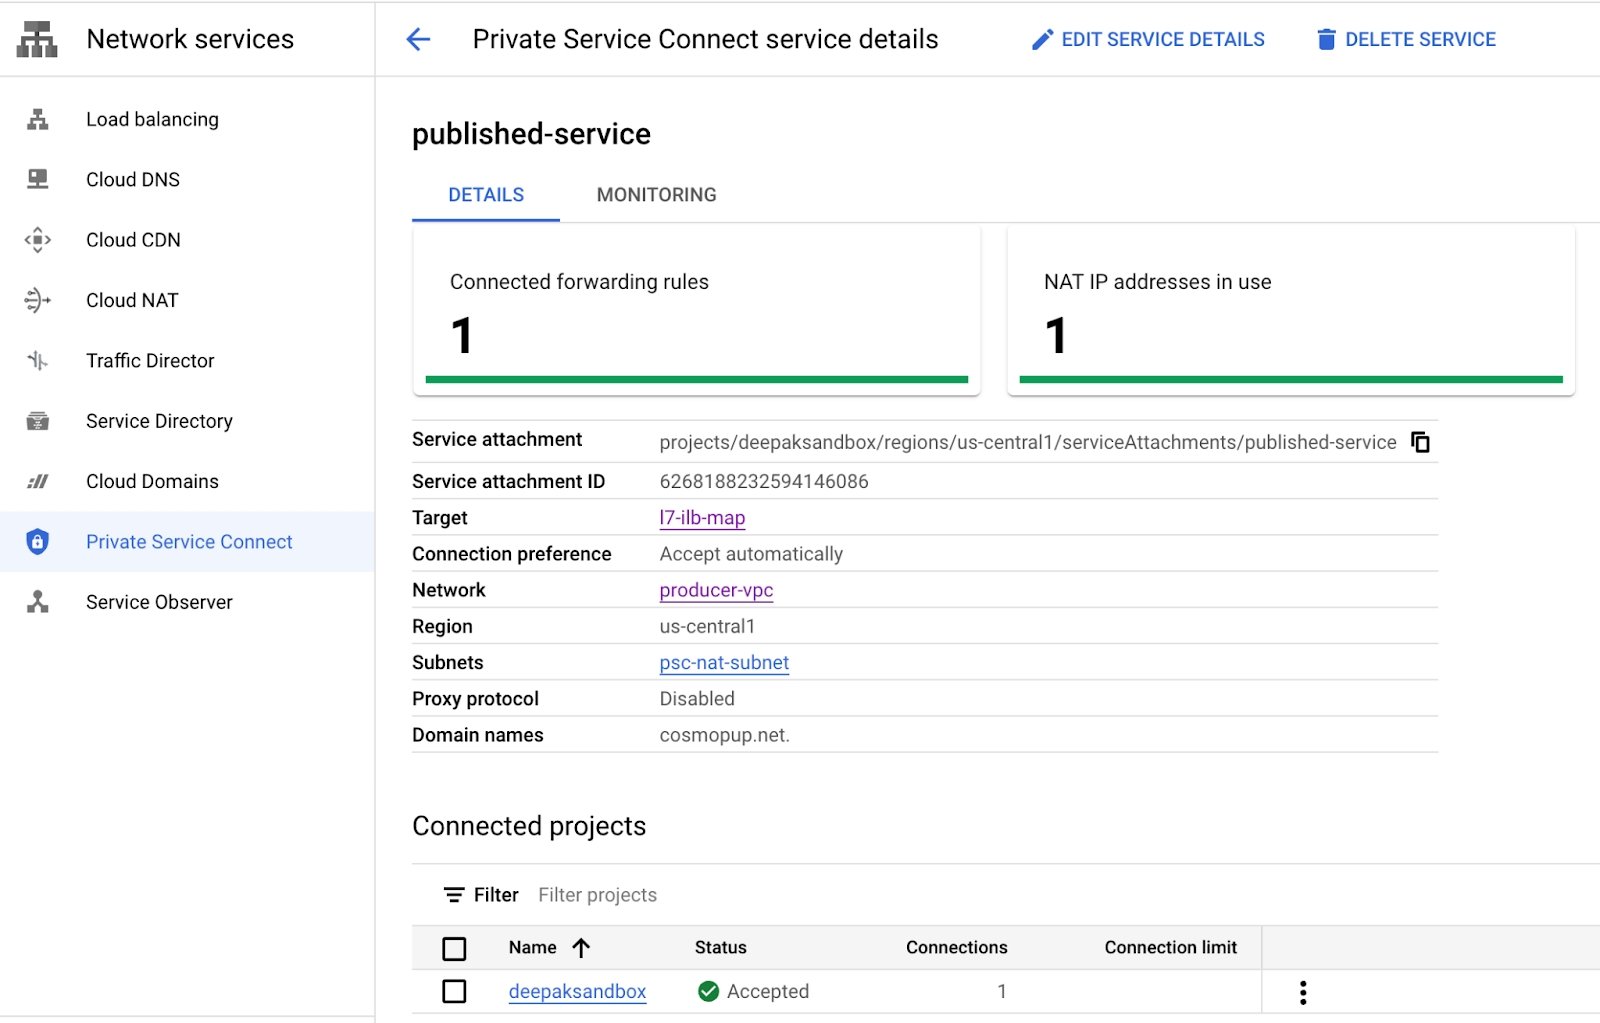Screen dimensions: 1600x1023
Task: Click Edit Service Details button
Action: point(1148,40)
